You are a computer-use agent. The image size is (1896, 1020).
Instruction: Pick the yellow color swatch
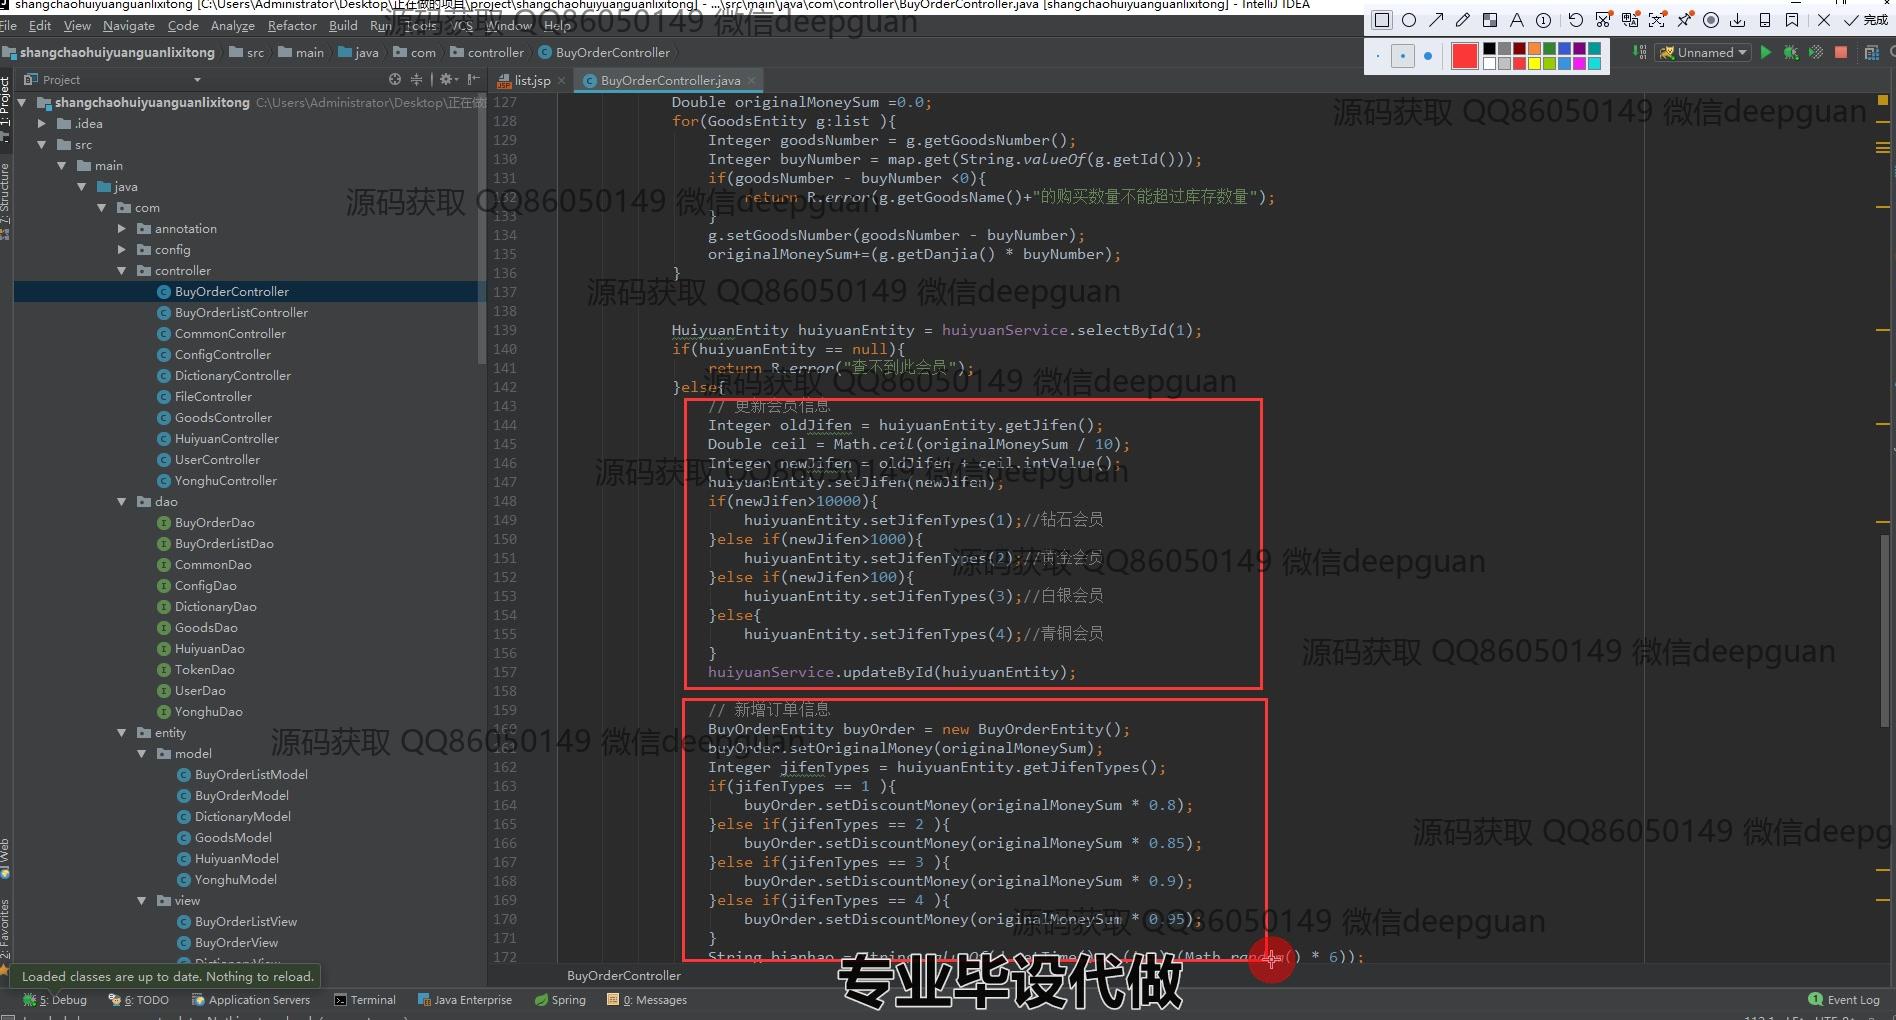[1534, 63]
